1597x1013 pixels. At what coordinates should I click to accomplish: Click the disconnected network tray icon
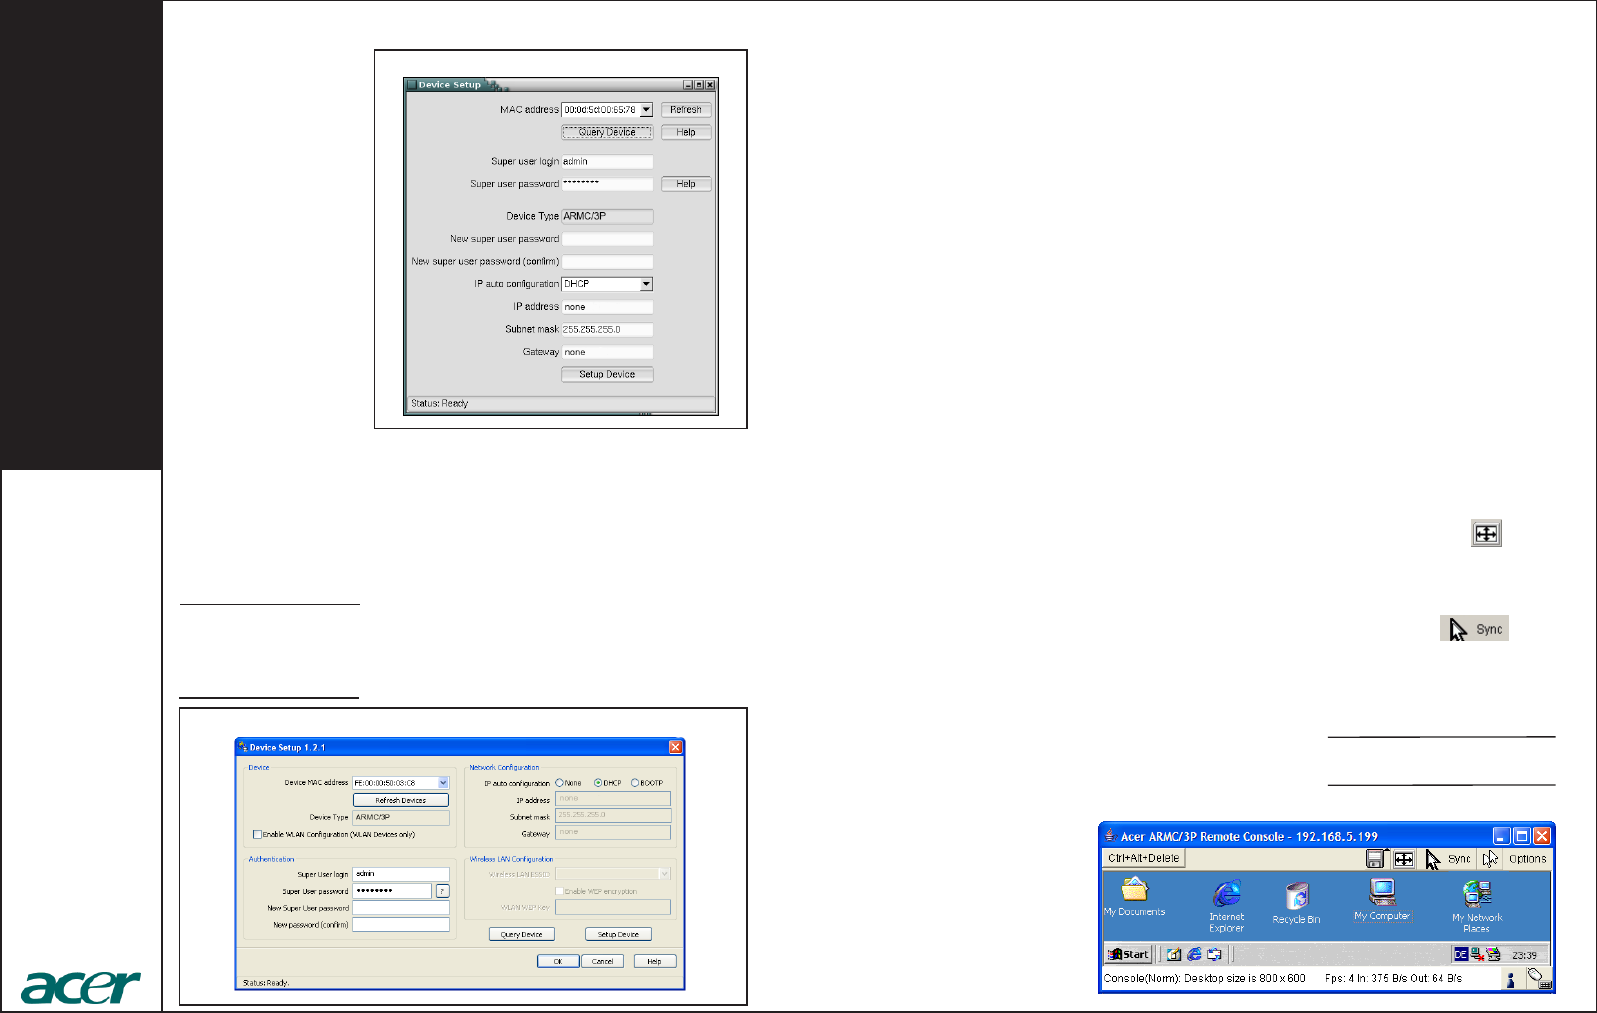point(1477,955)
